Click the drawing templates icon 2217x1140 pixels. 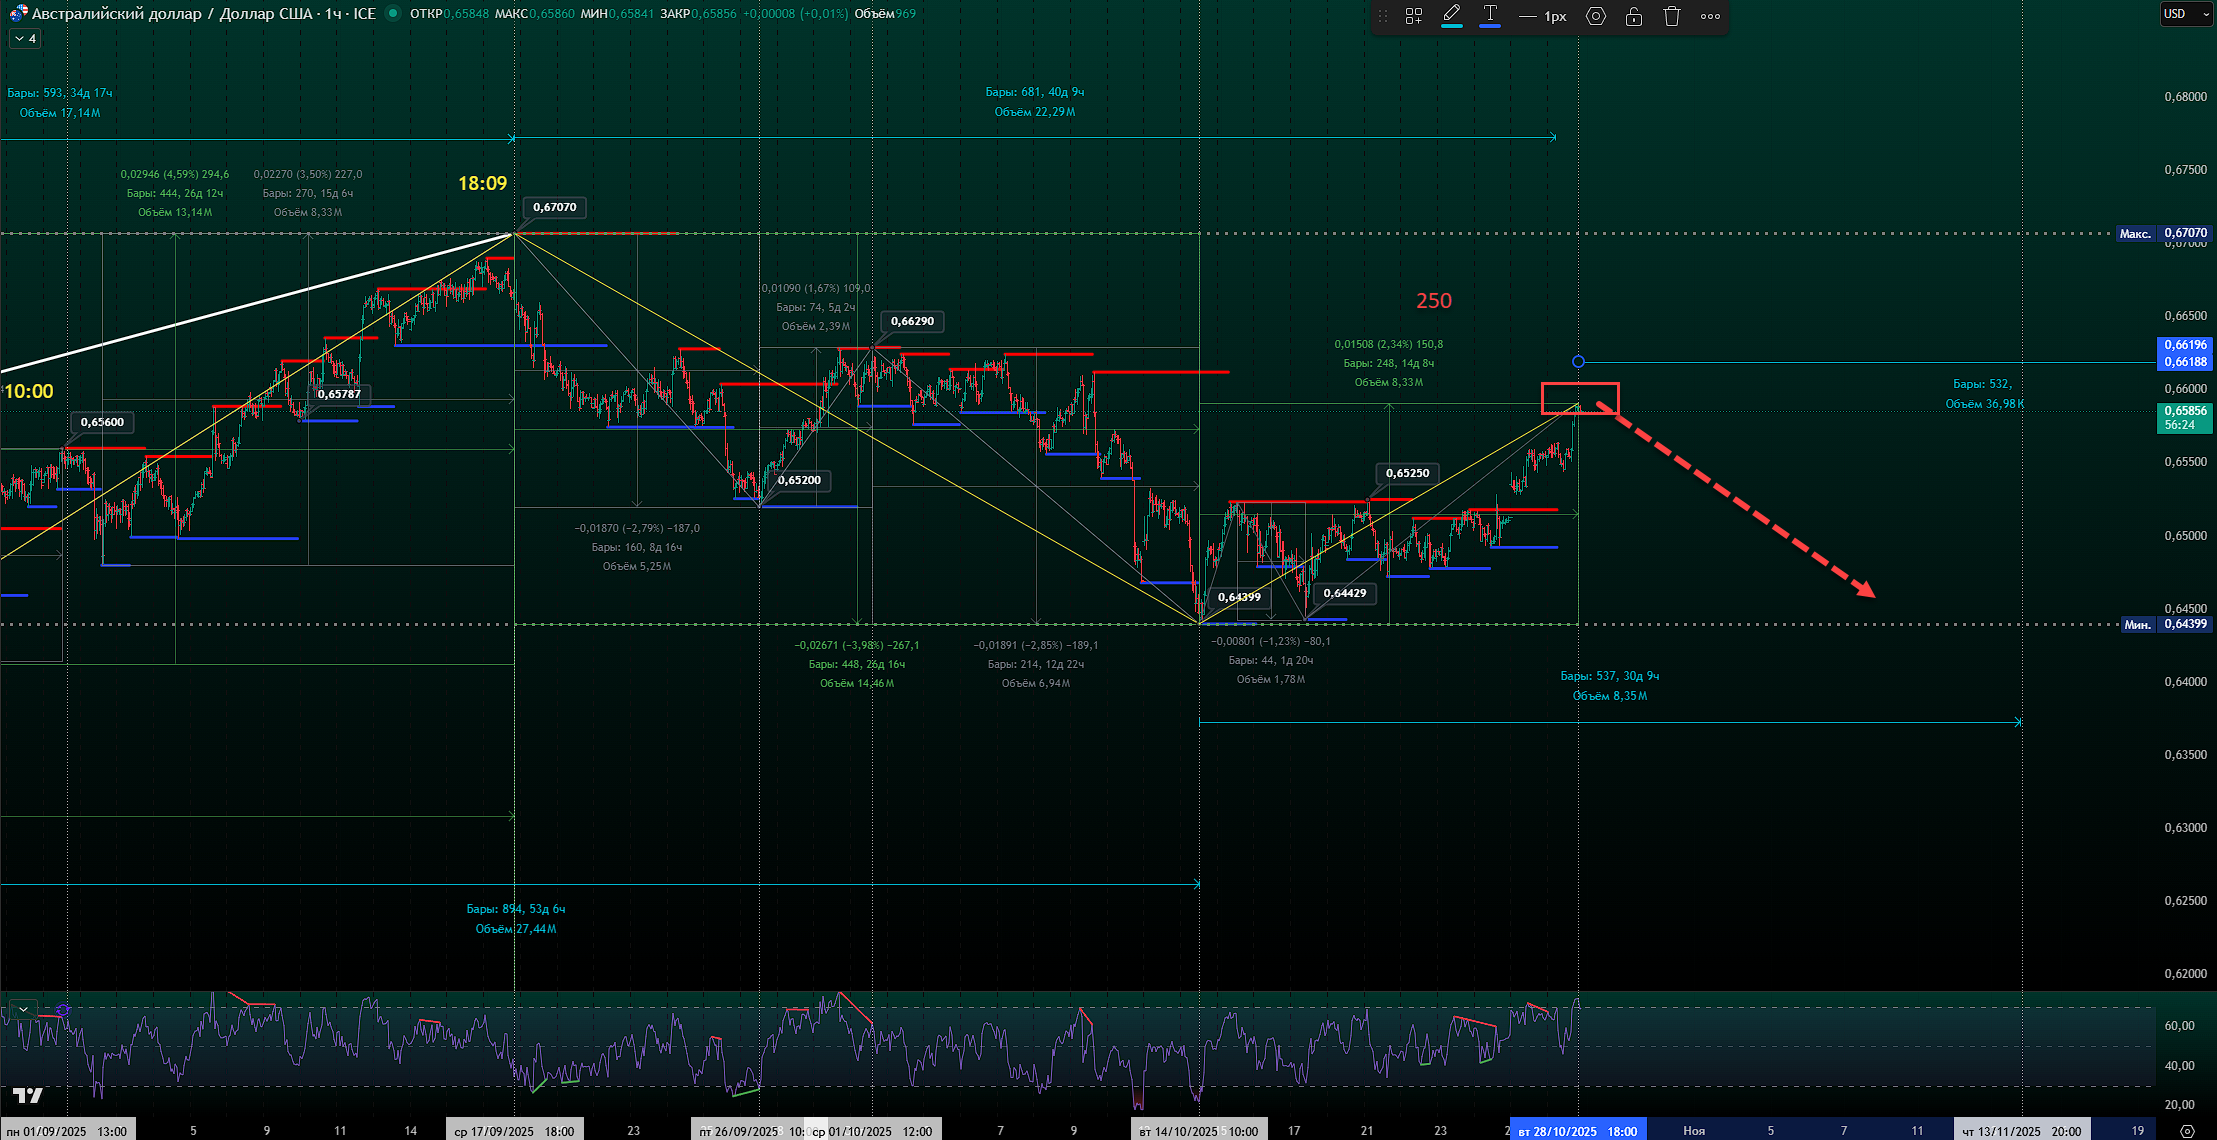[1413, 16]
